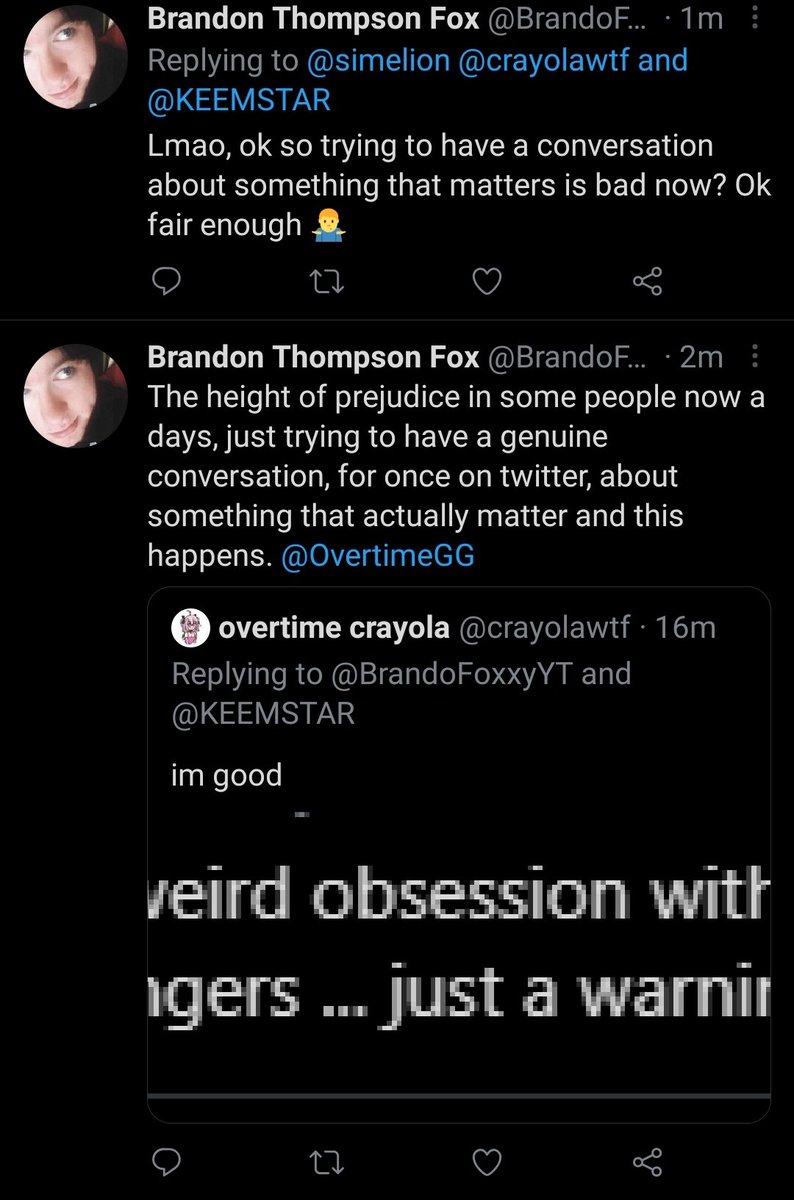Share the 'height of prejudice' tweet
Viewport: 794px width, 1200px height.
(x=648, y=1161)
